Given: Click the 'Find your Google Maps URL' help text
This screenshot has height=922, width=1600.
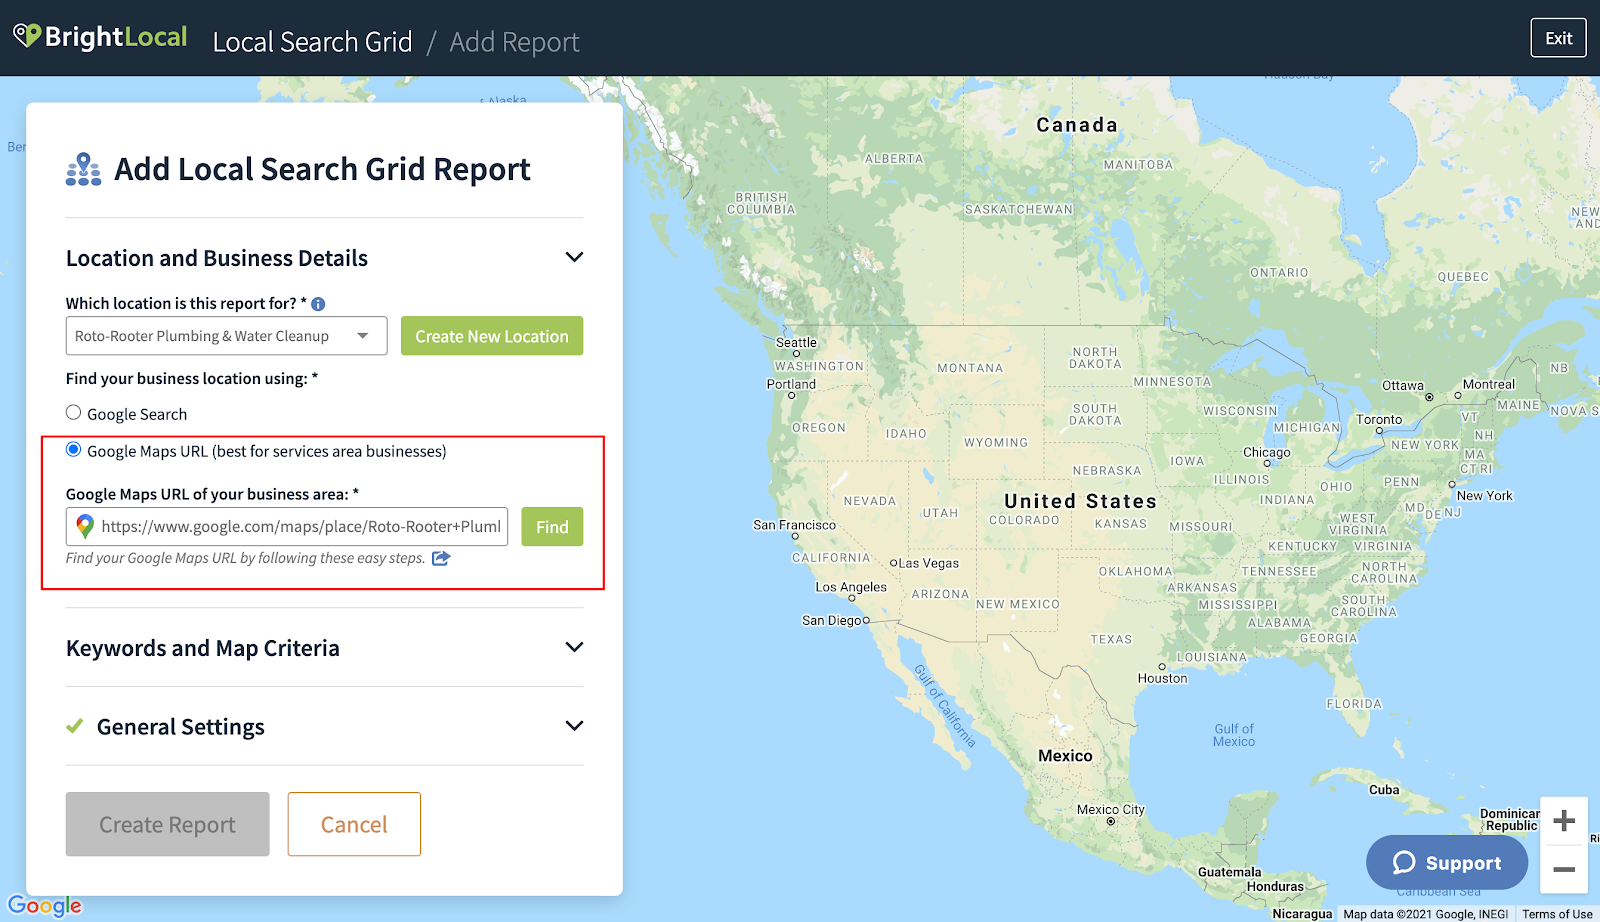Looking at the screenshot, I should coord(246,558).
